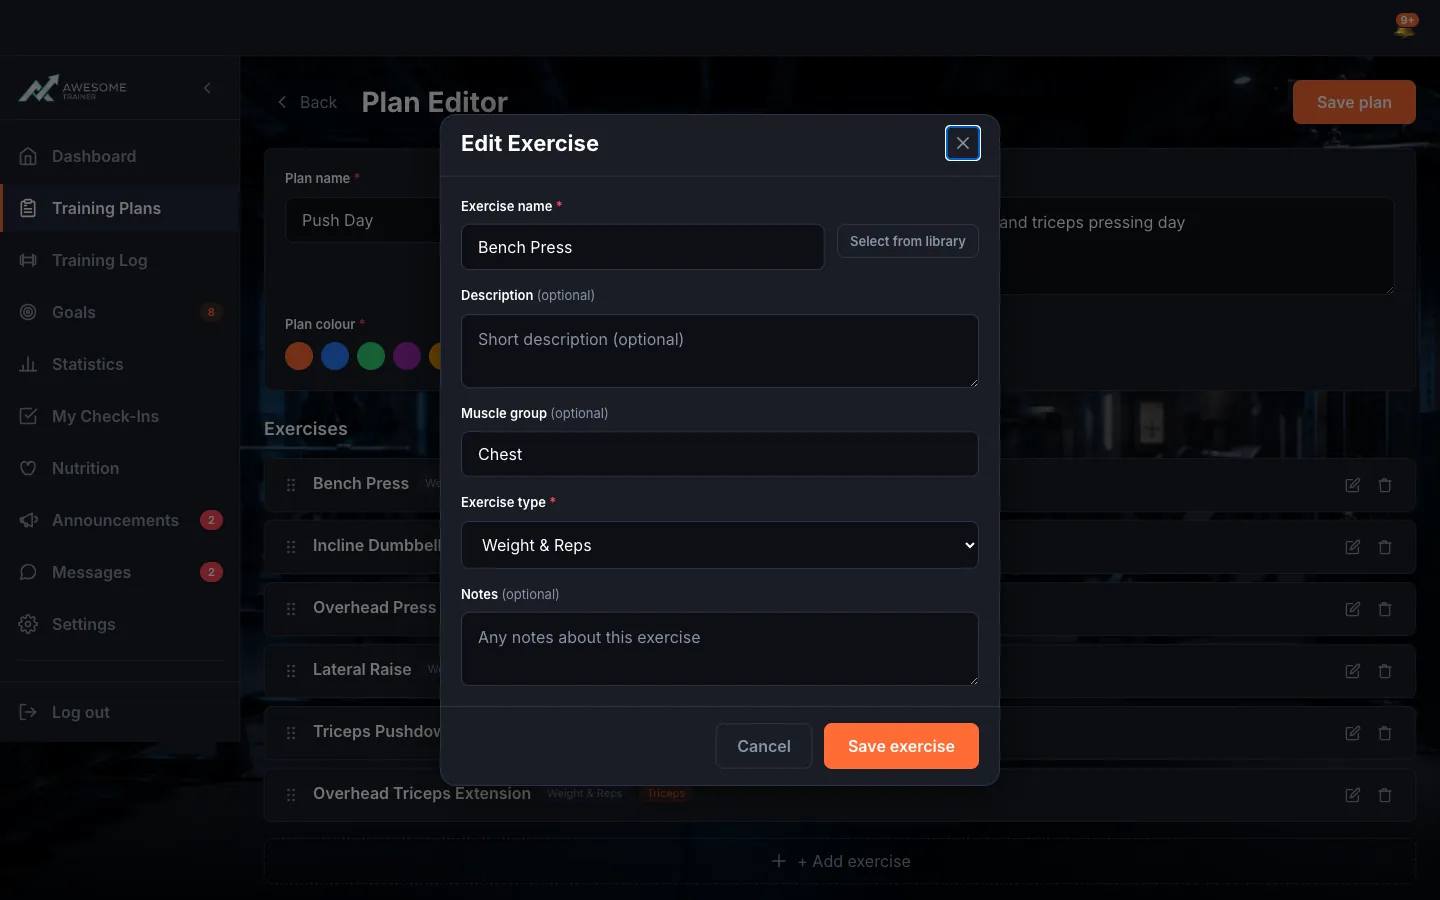1440x900 pixels.
Task: Delete the Lateral Raise exercise row
Action: pos(1385,671)
